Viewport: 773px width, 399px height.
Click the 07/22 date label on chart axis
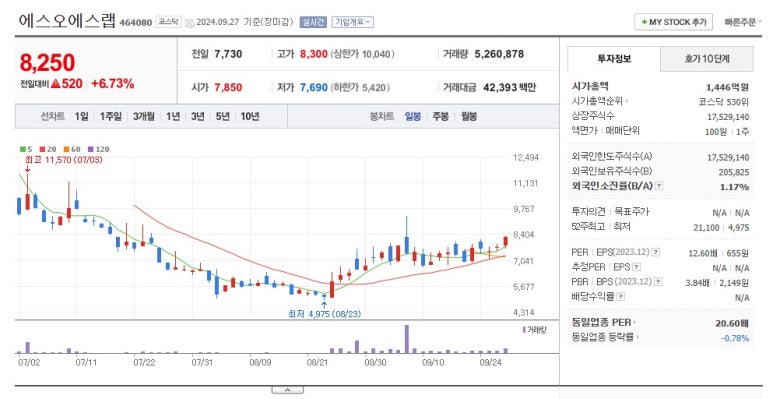click(144, 363)
